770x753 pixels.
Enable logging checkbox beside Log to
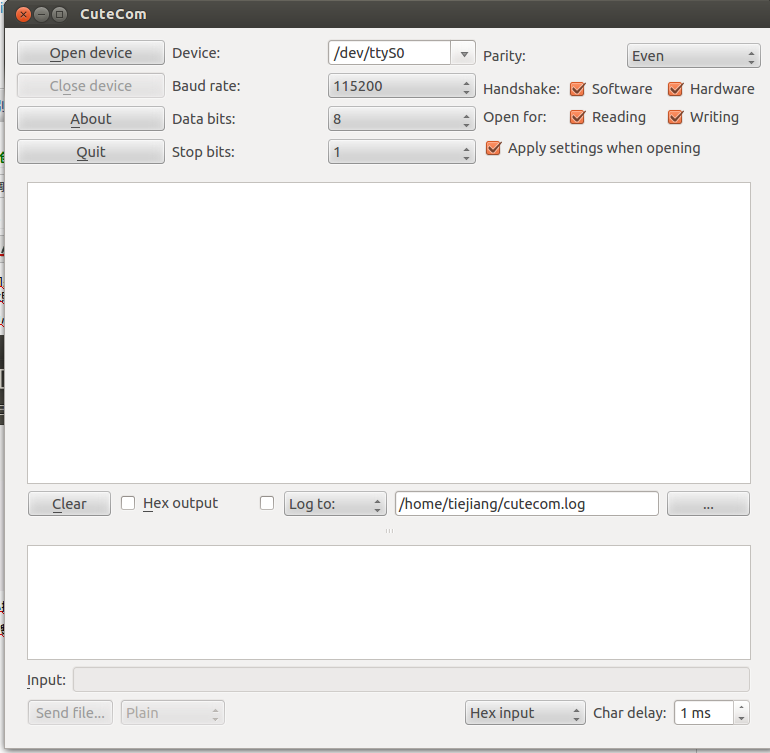pos(267,503)
